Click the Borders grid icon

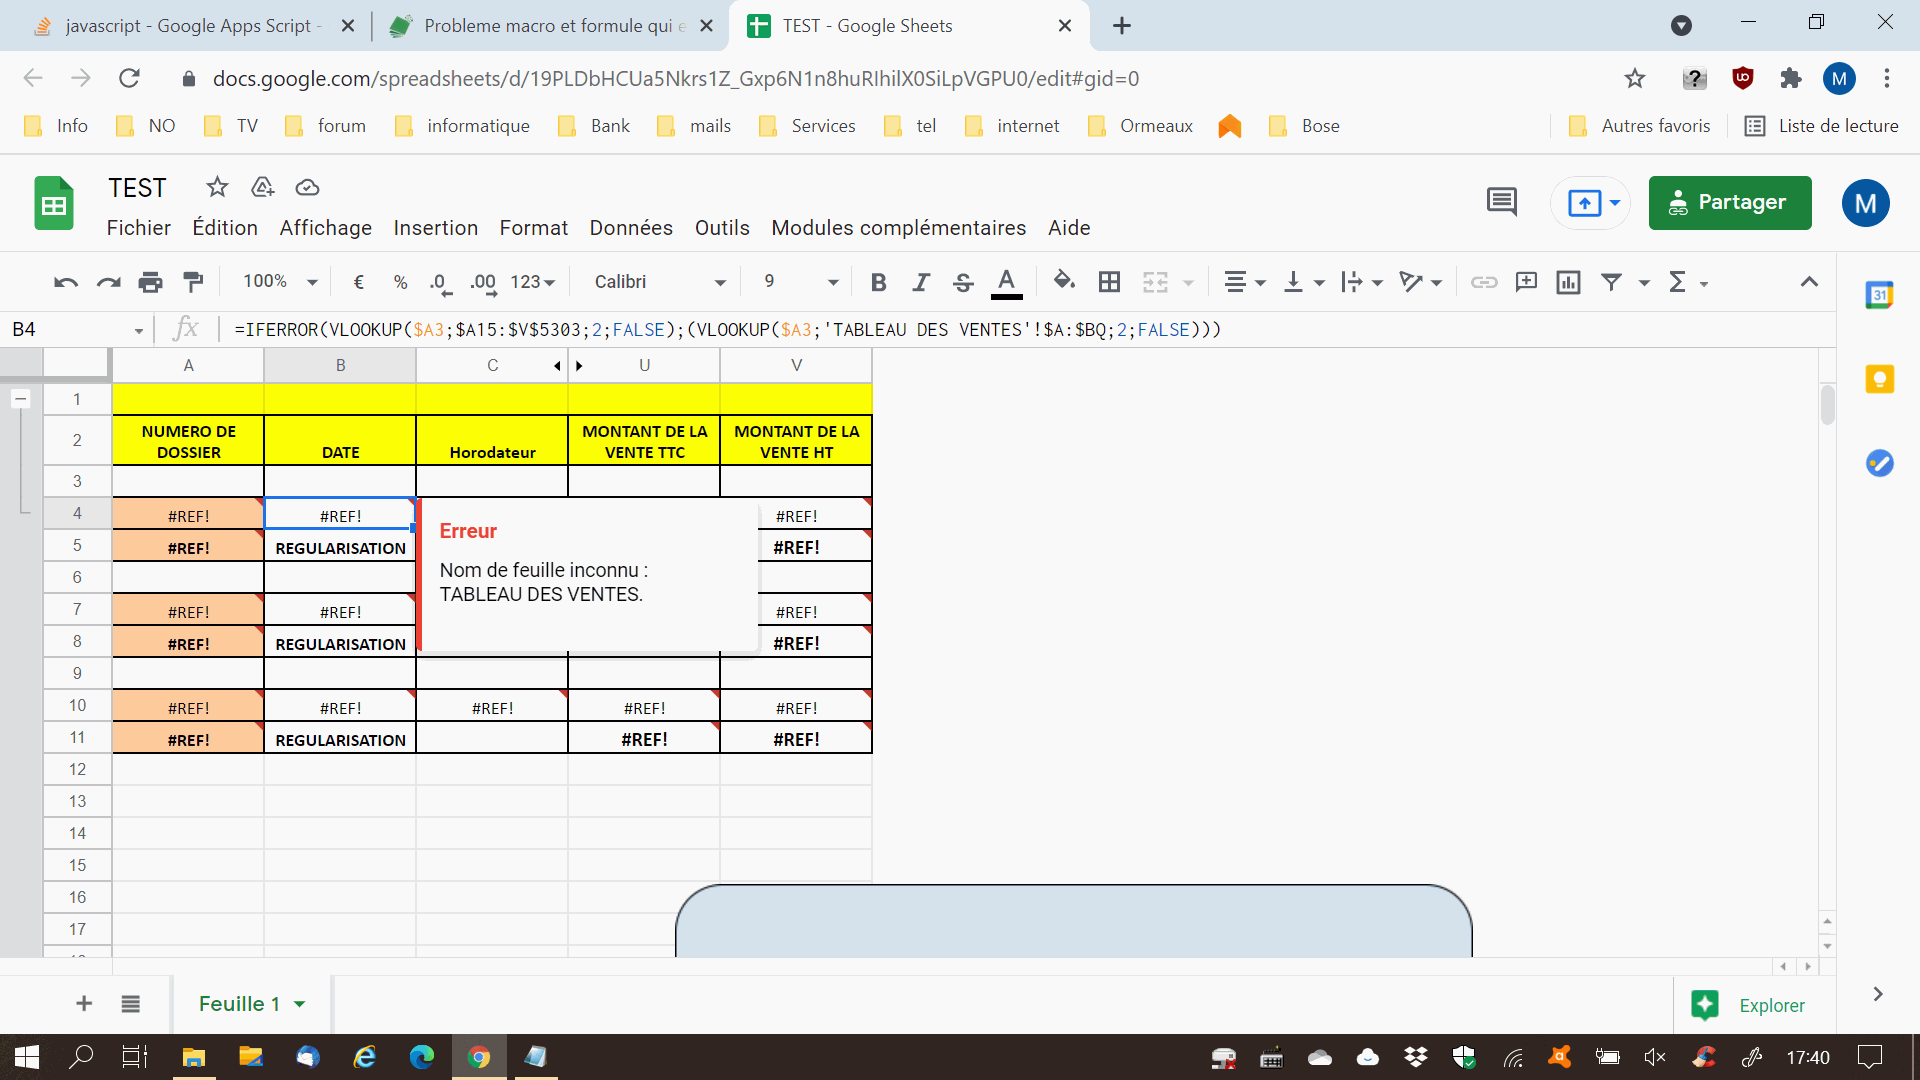coord(1109,282)
